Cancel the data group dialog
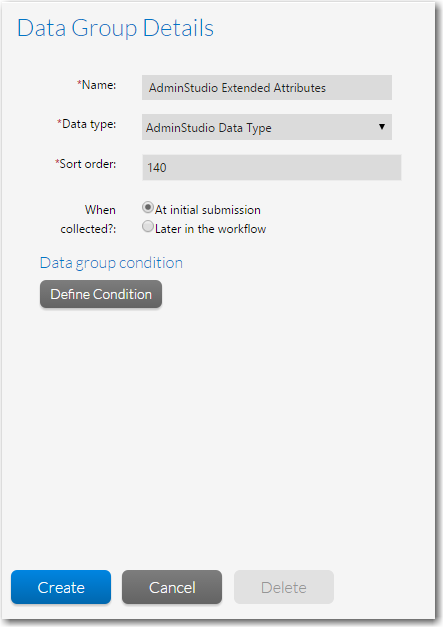The image size is (443, 627). coord(172,587)
